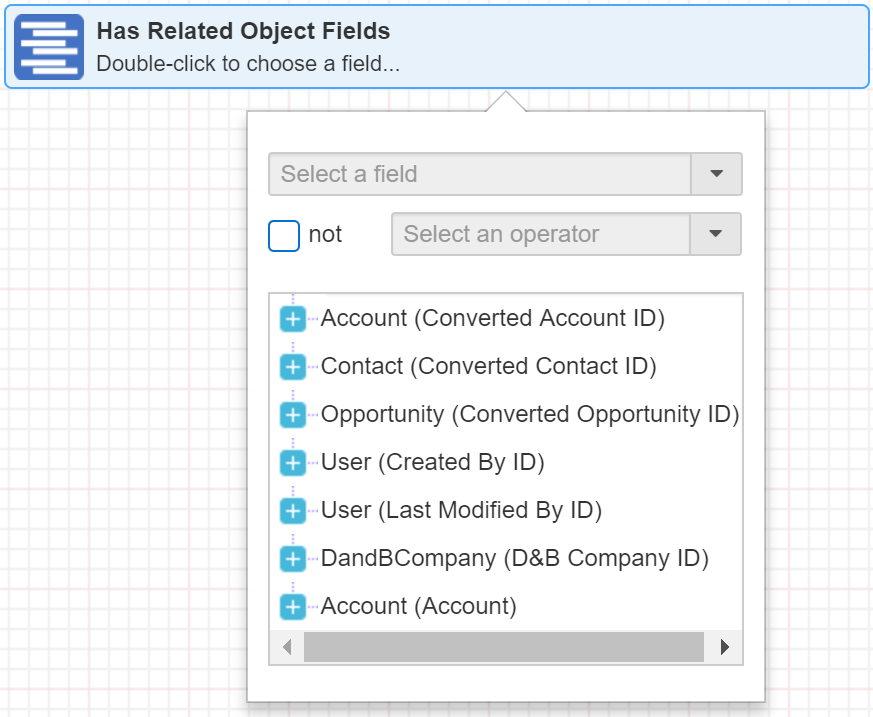Click the Select a field input box
The image size is (873, 717).
480,174
